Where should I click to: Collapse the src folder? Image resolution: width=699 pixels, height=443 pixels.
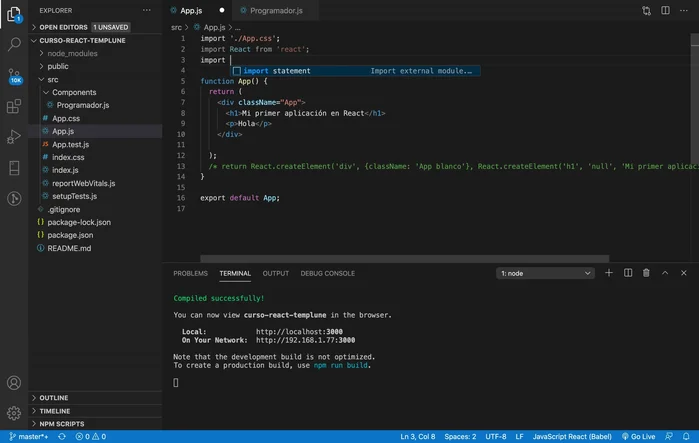coord(95,79)
